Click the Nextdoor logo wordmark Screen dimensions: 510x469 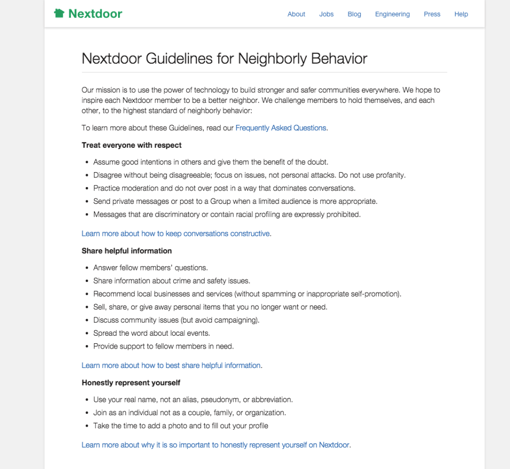95,14
